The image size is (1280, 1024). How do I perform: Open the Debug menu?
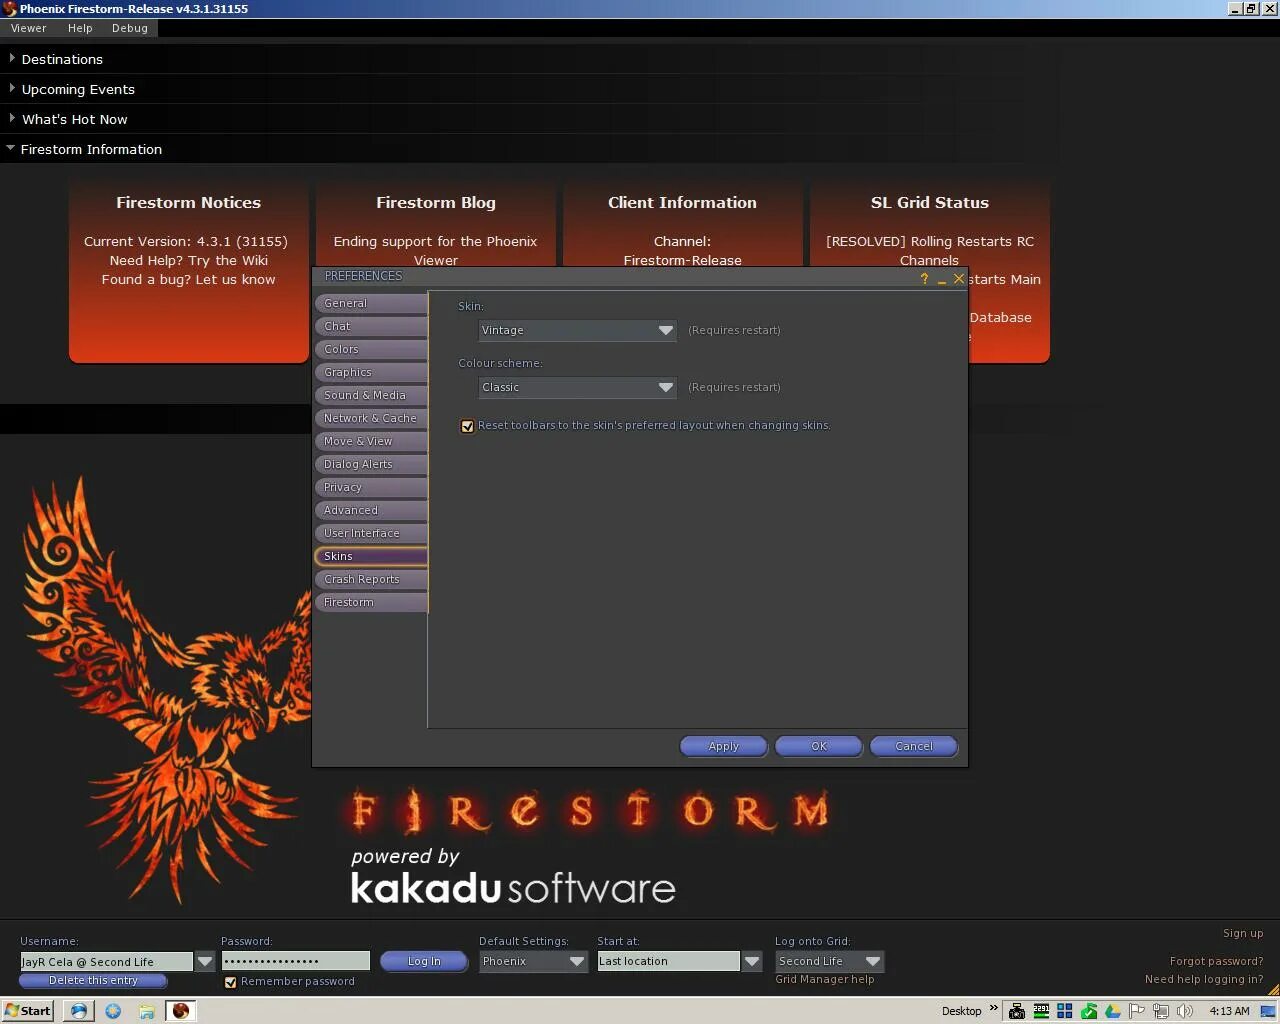pos(130,28)
